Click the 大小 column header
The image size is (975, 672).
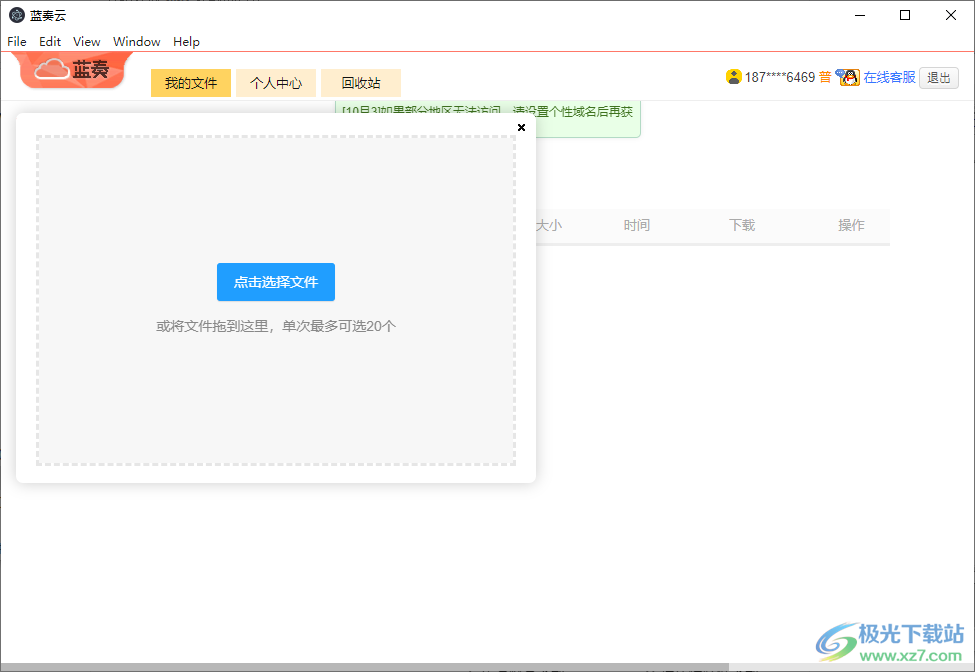coord(549,225)
